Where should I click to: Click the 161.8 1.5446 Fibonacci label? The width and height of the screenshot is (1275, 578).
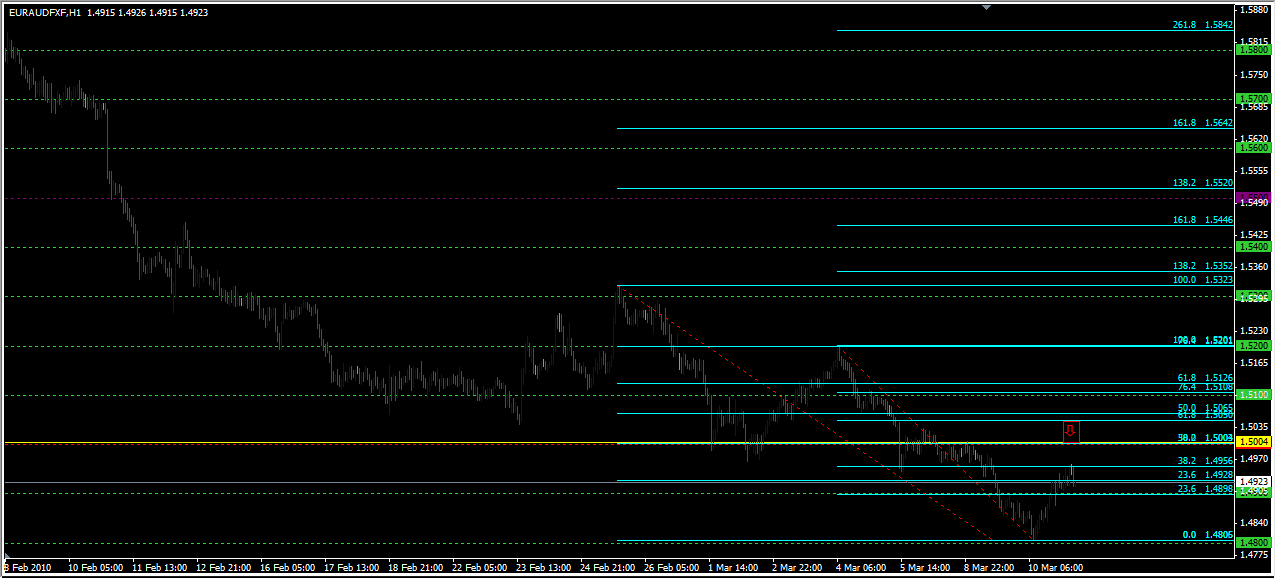point(1202,220)
